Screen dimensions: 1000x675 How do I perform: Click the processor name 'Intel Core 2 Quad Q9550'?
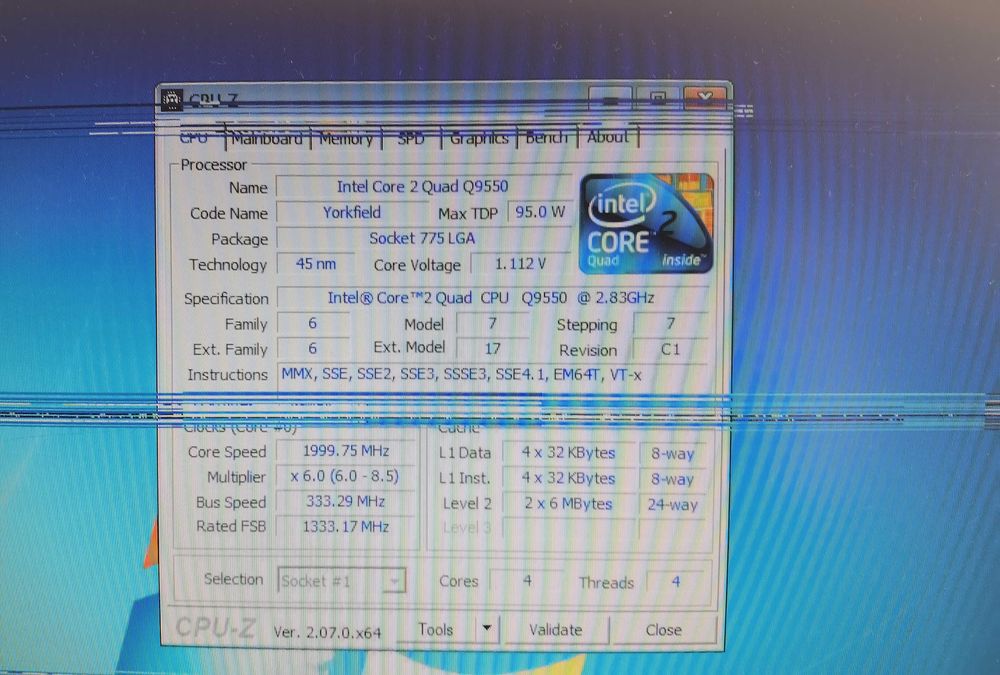422,187
